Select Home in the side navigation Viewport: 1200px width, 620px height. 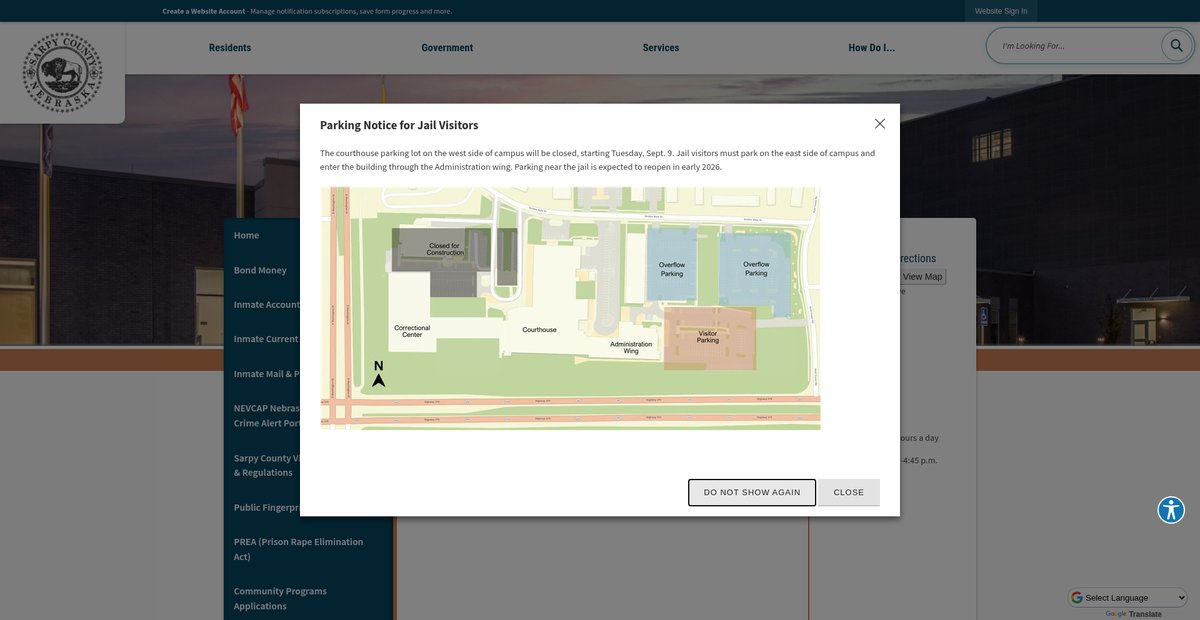click(x=246, y=236)
